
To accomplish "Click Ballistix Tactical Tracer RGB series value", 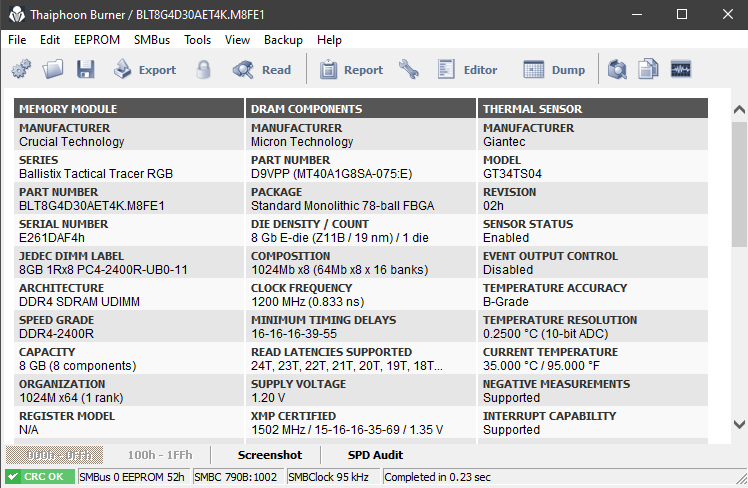I will [96, 174].
